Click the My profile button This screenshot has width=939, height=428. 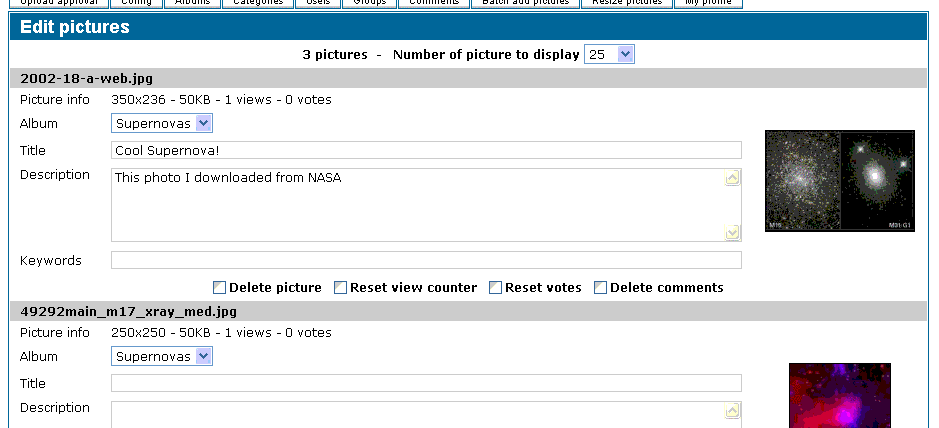tap(708, 2)
